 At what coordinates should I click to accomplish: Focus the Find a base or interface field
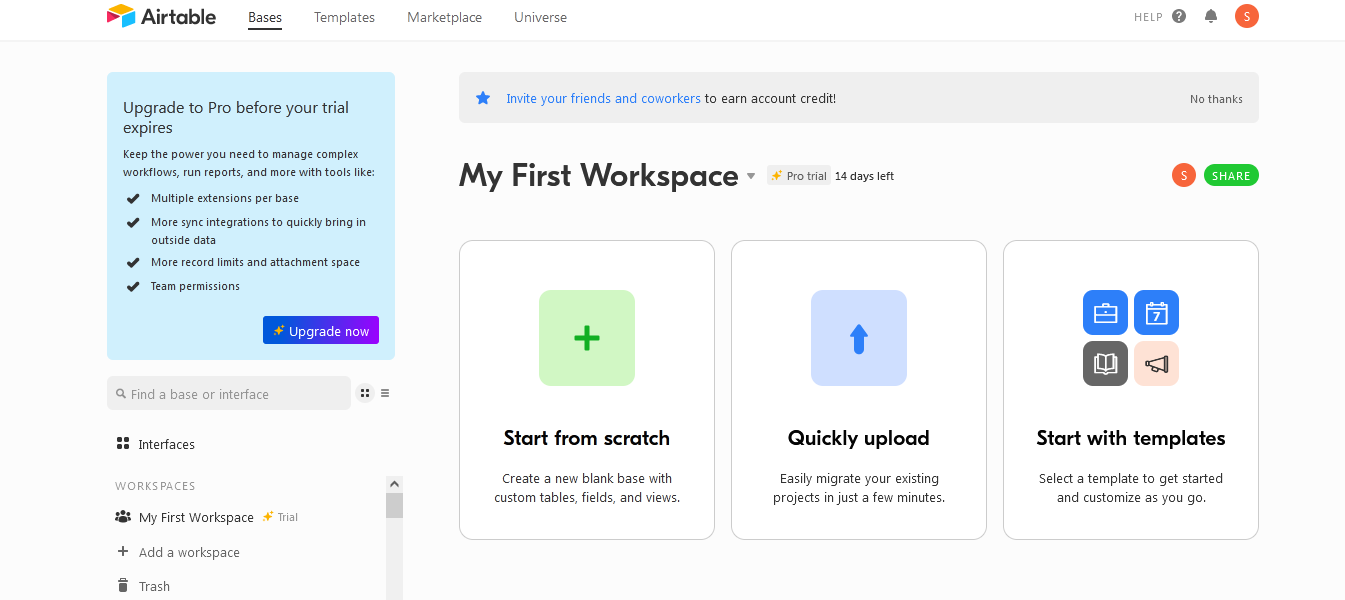(x=229, y=393)
